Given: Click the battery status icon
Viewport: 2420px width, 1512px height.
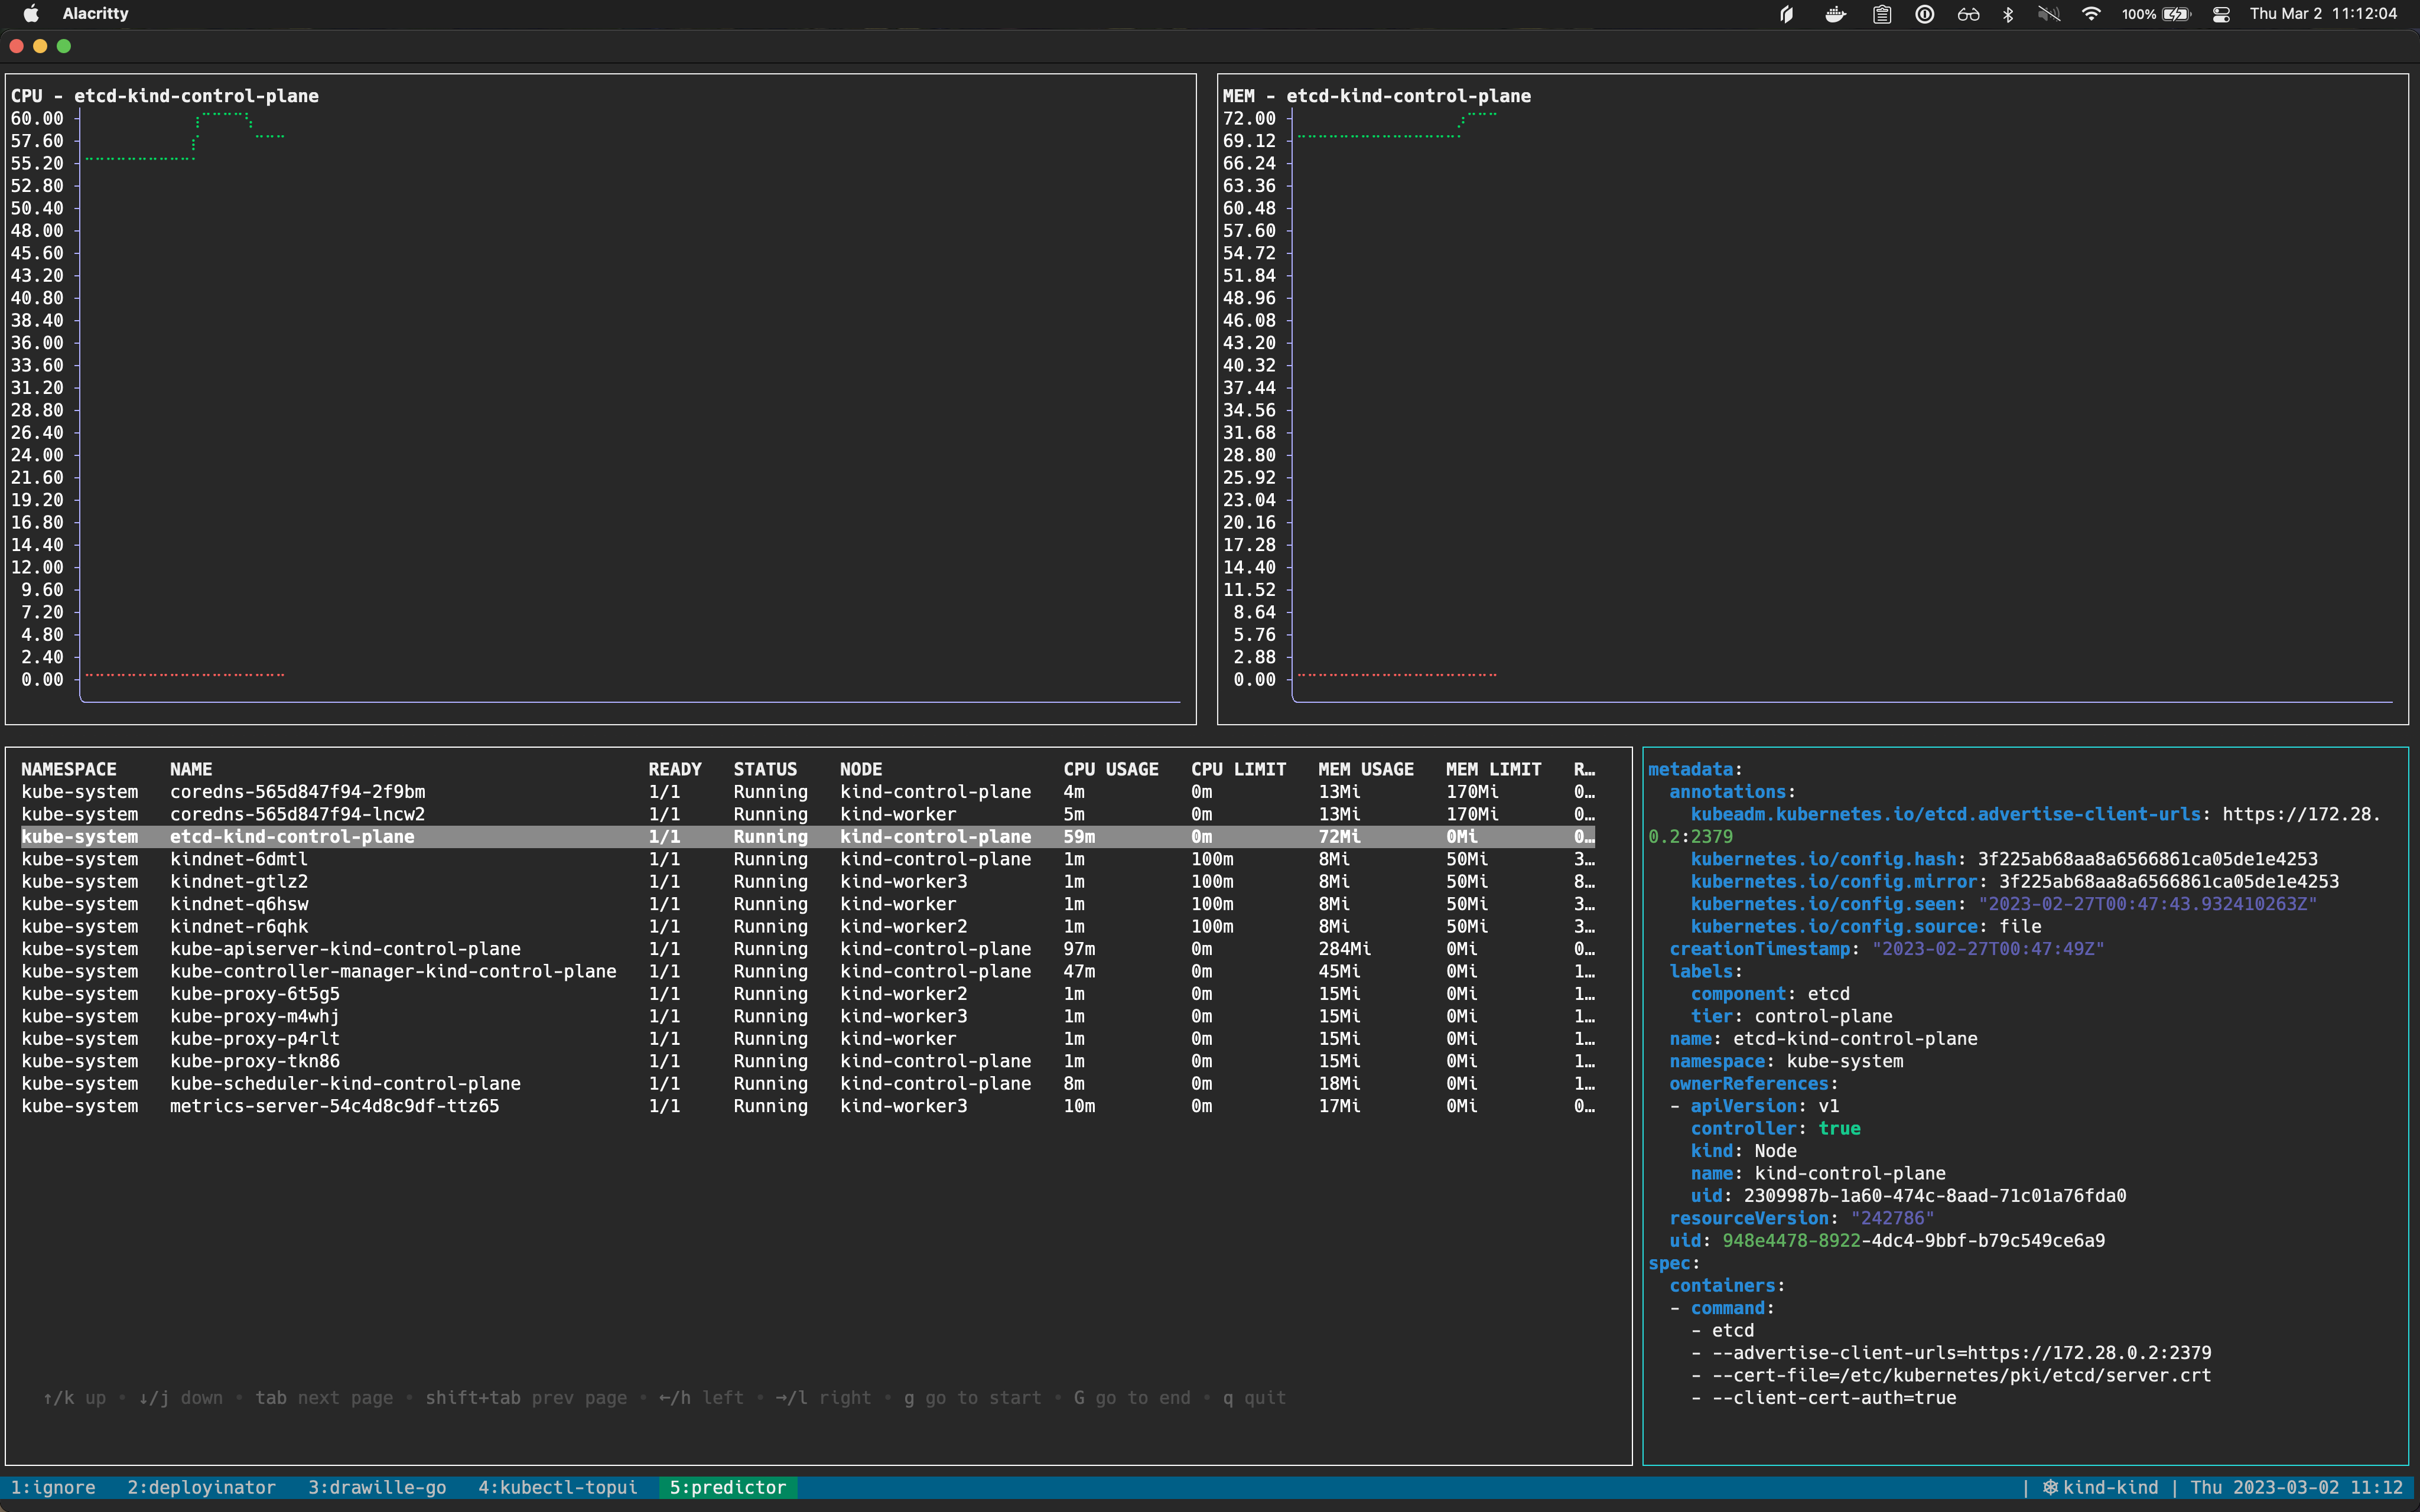Looking at the screenshot, I should tap(2176, 14).
